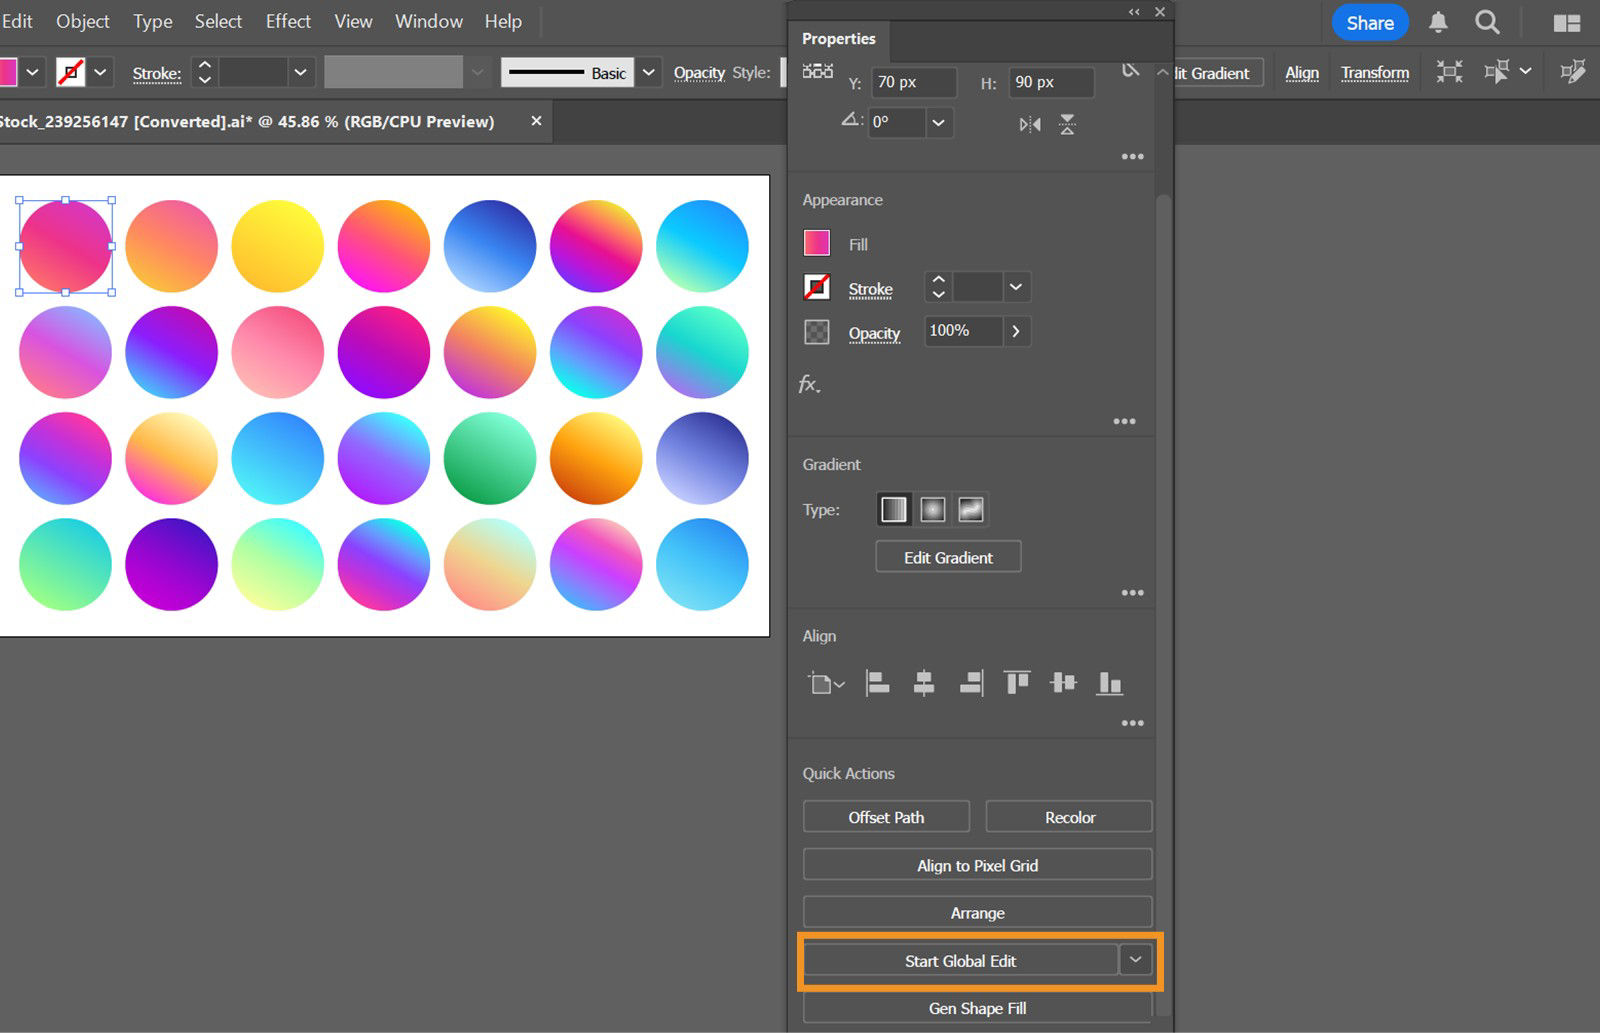Expand the opacity slider arrow

pyautogui.click(x=1016, y=331)
